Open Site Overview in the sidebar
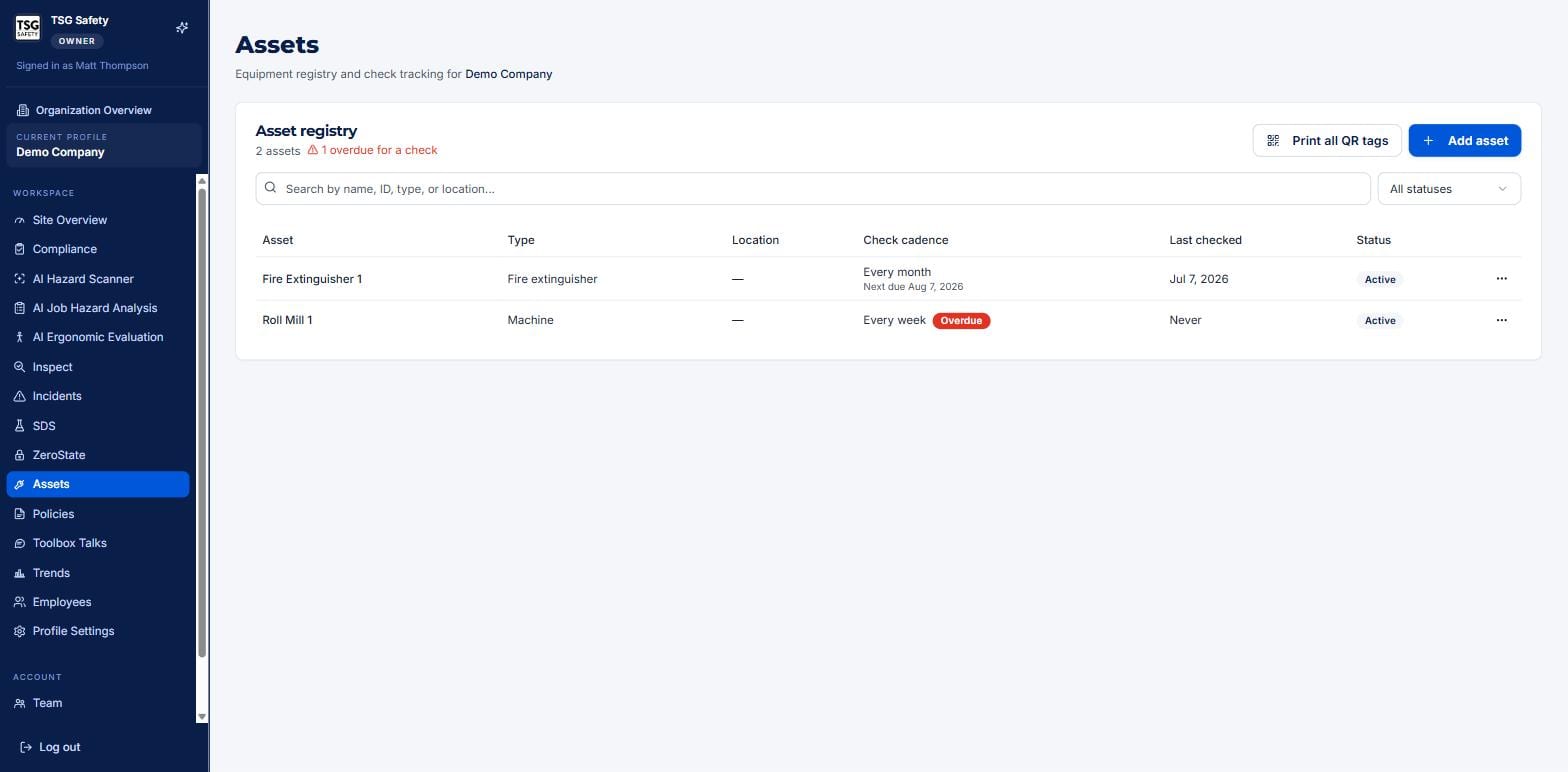 point(98,220)
